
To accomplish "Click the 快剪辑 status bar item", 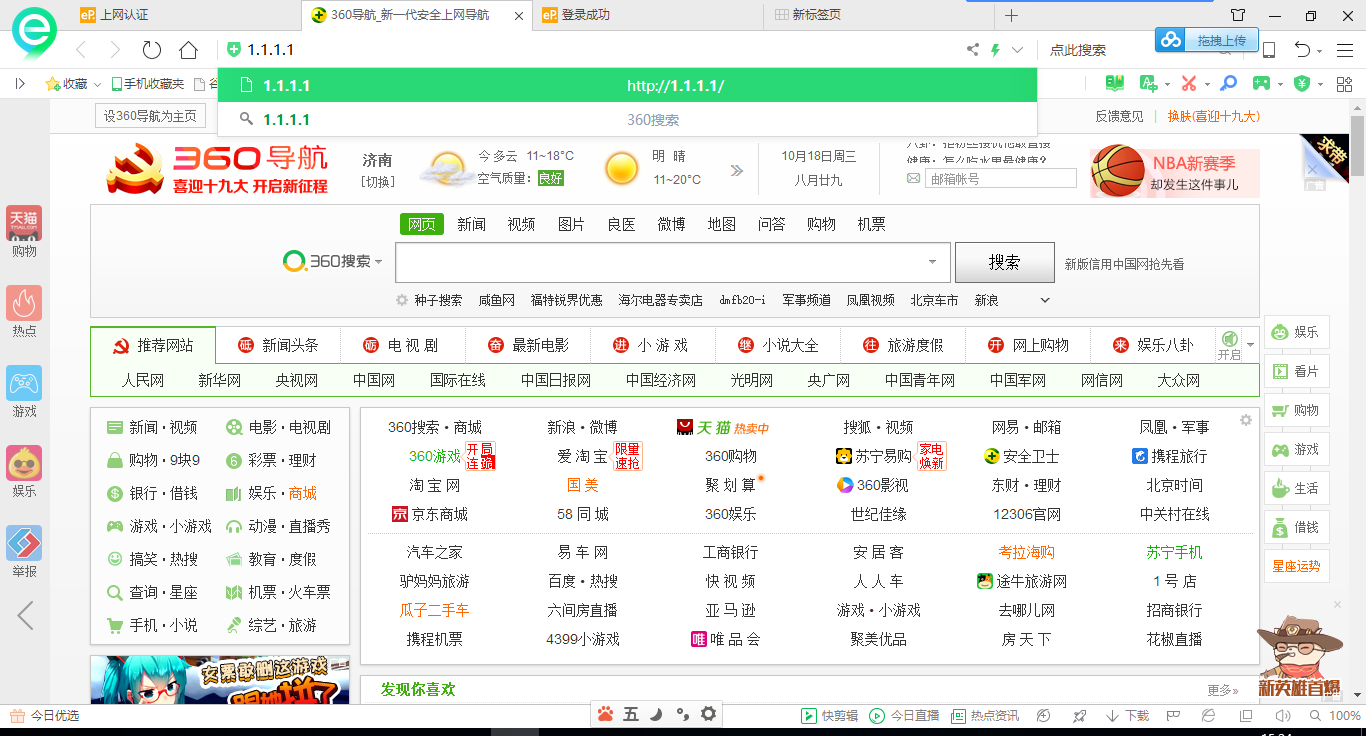I will (x=830, y=716).
